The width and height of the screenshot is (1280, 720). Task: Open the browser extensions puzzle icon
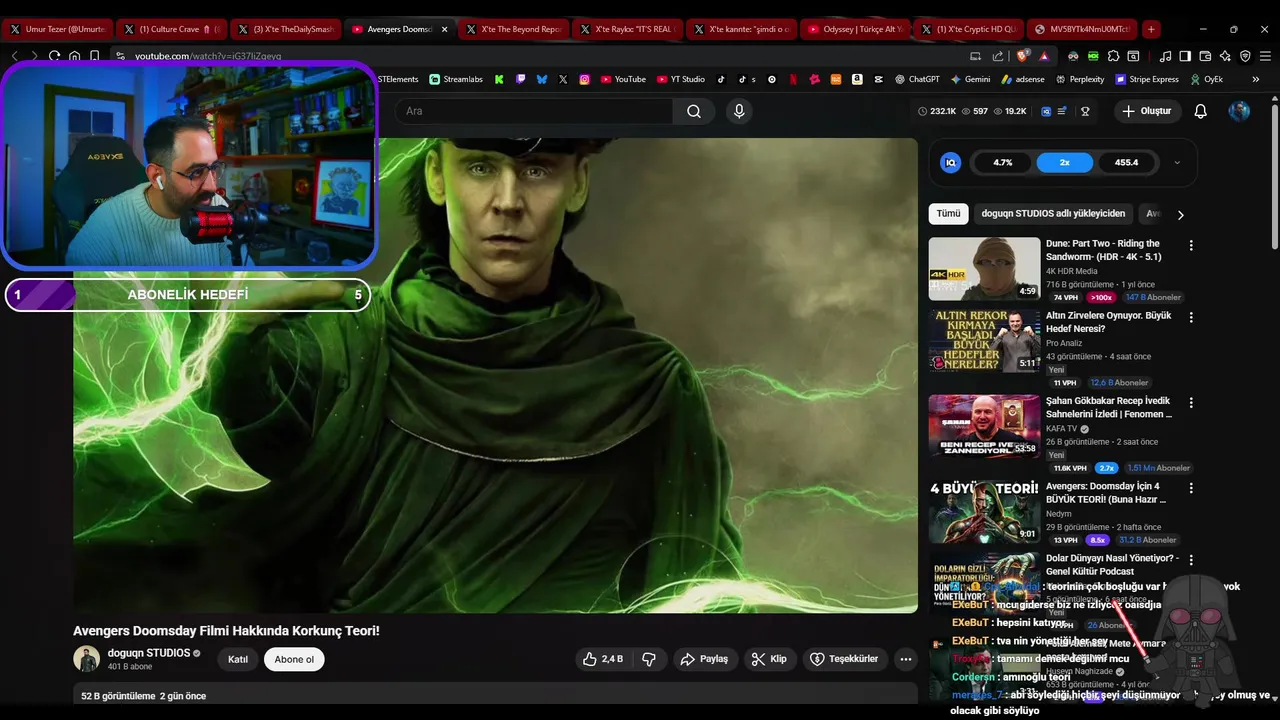pos(1113,56)
